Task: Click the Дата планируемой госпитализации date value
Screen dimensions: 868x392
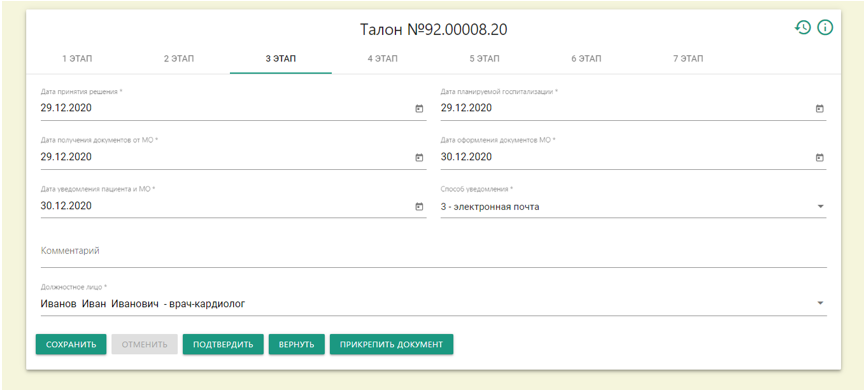Action: click(466, 109)
